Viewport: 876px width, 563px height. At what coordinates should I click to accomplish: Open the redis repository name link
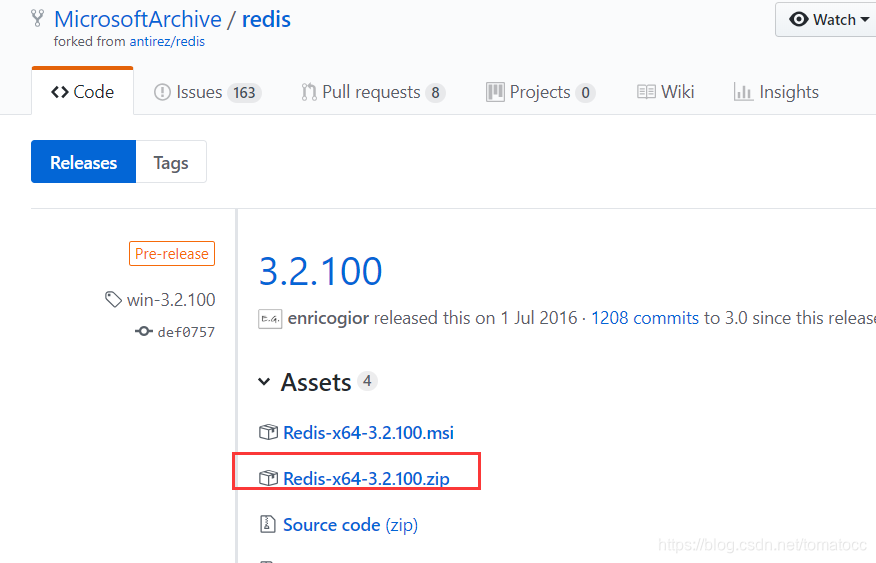point(266,20)
